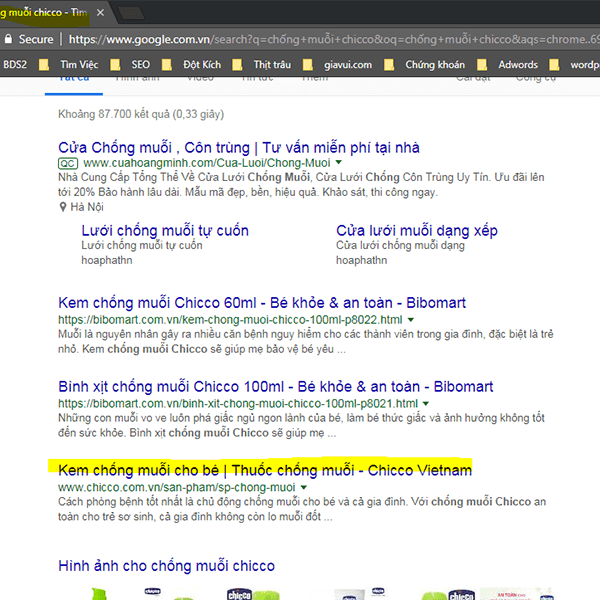This screenshot has height=600, width=600.
Task: Open Bình xịt chống muỗi Chicco 100ml result
Action: pos(276,387)
